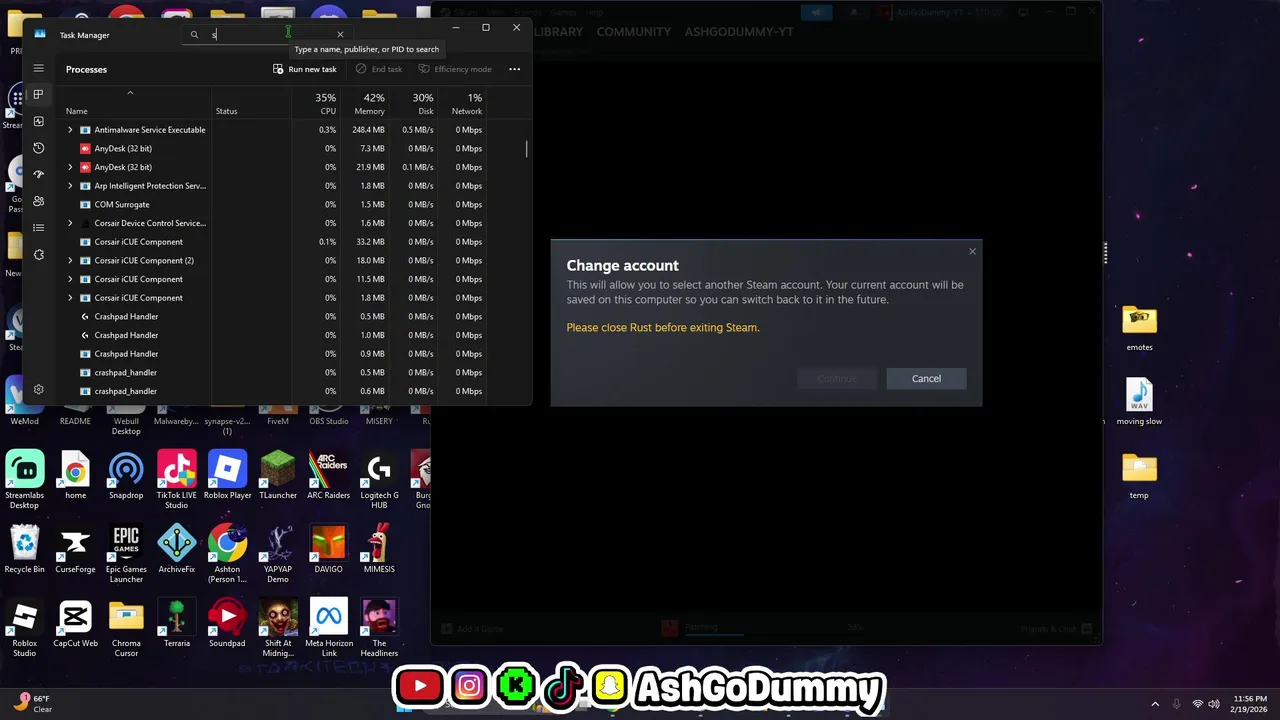Open Streamlabs Desktop shortcut on desktop
This screenshot has width=1280, height=720.
(24, 479)
